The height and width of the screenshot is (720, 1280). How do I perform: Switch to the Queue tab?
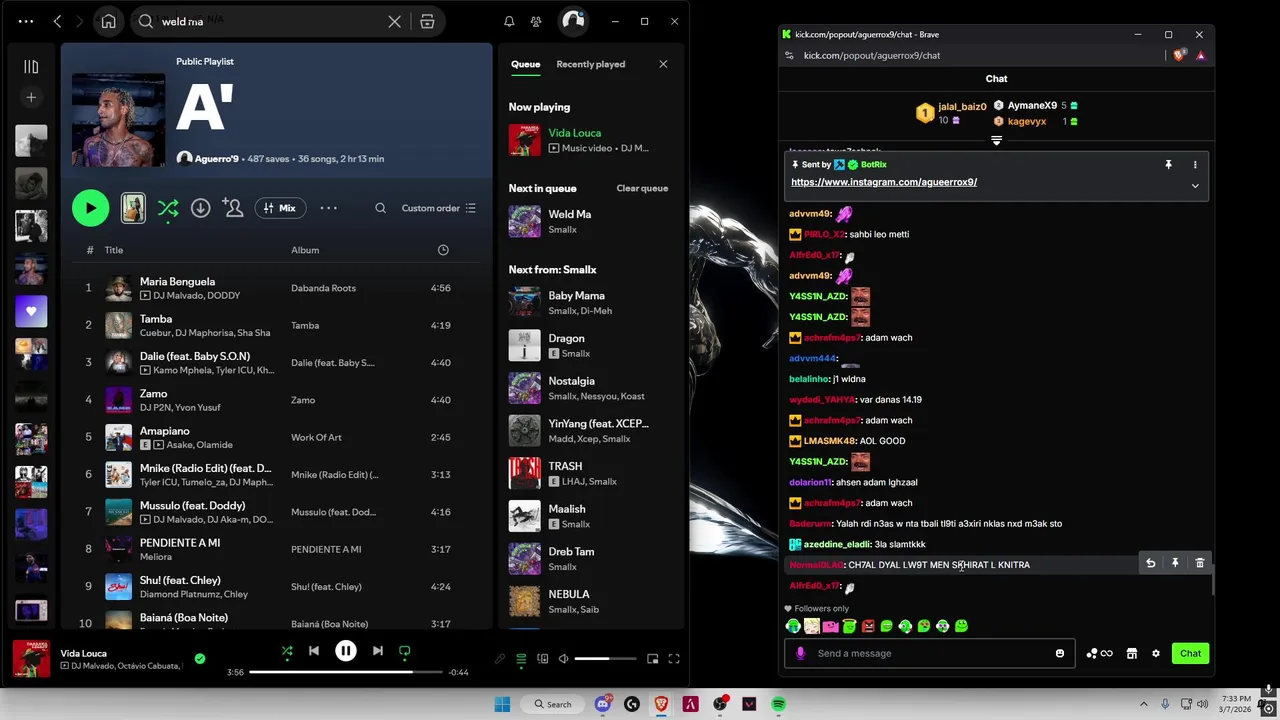525,64
